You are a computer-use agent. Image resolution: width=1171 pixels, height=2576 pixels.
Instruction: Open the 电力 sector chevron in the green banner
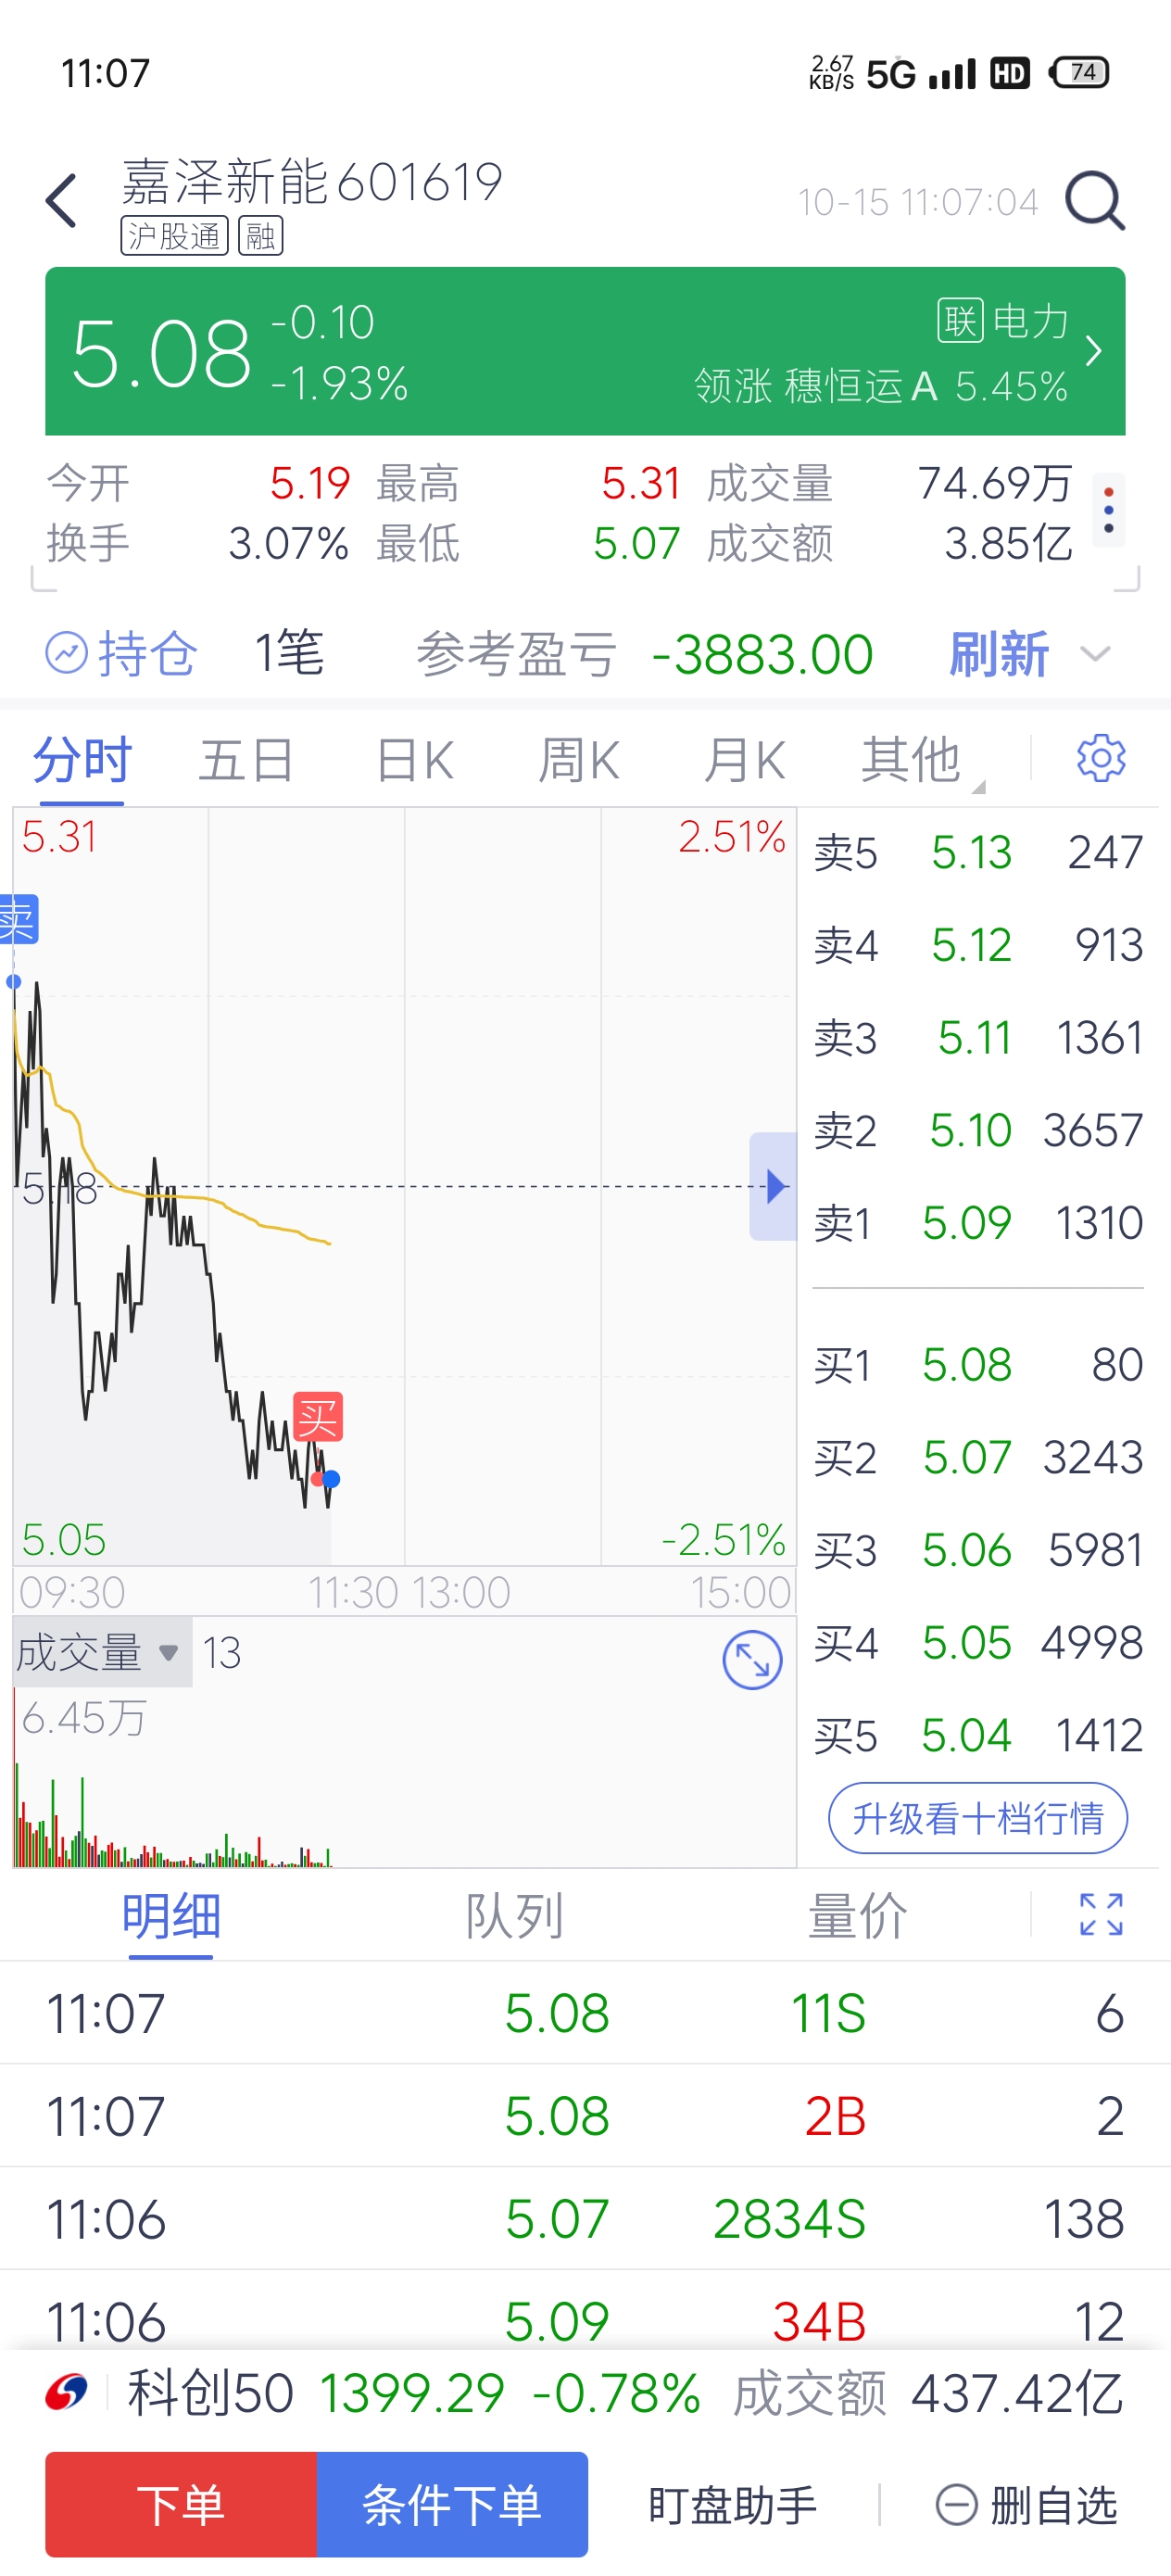[x=1094, y=351]
